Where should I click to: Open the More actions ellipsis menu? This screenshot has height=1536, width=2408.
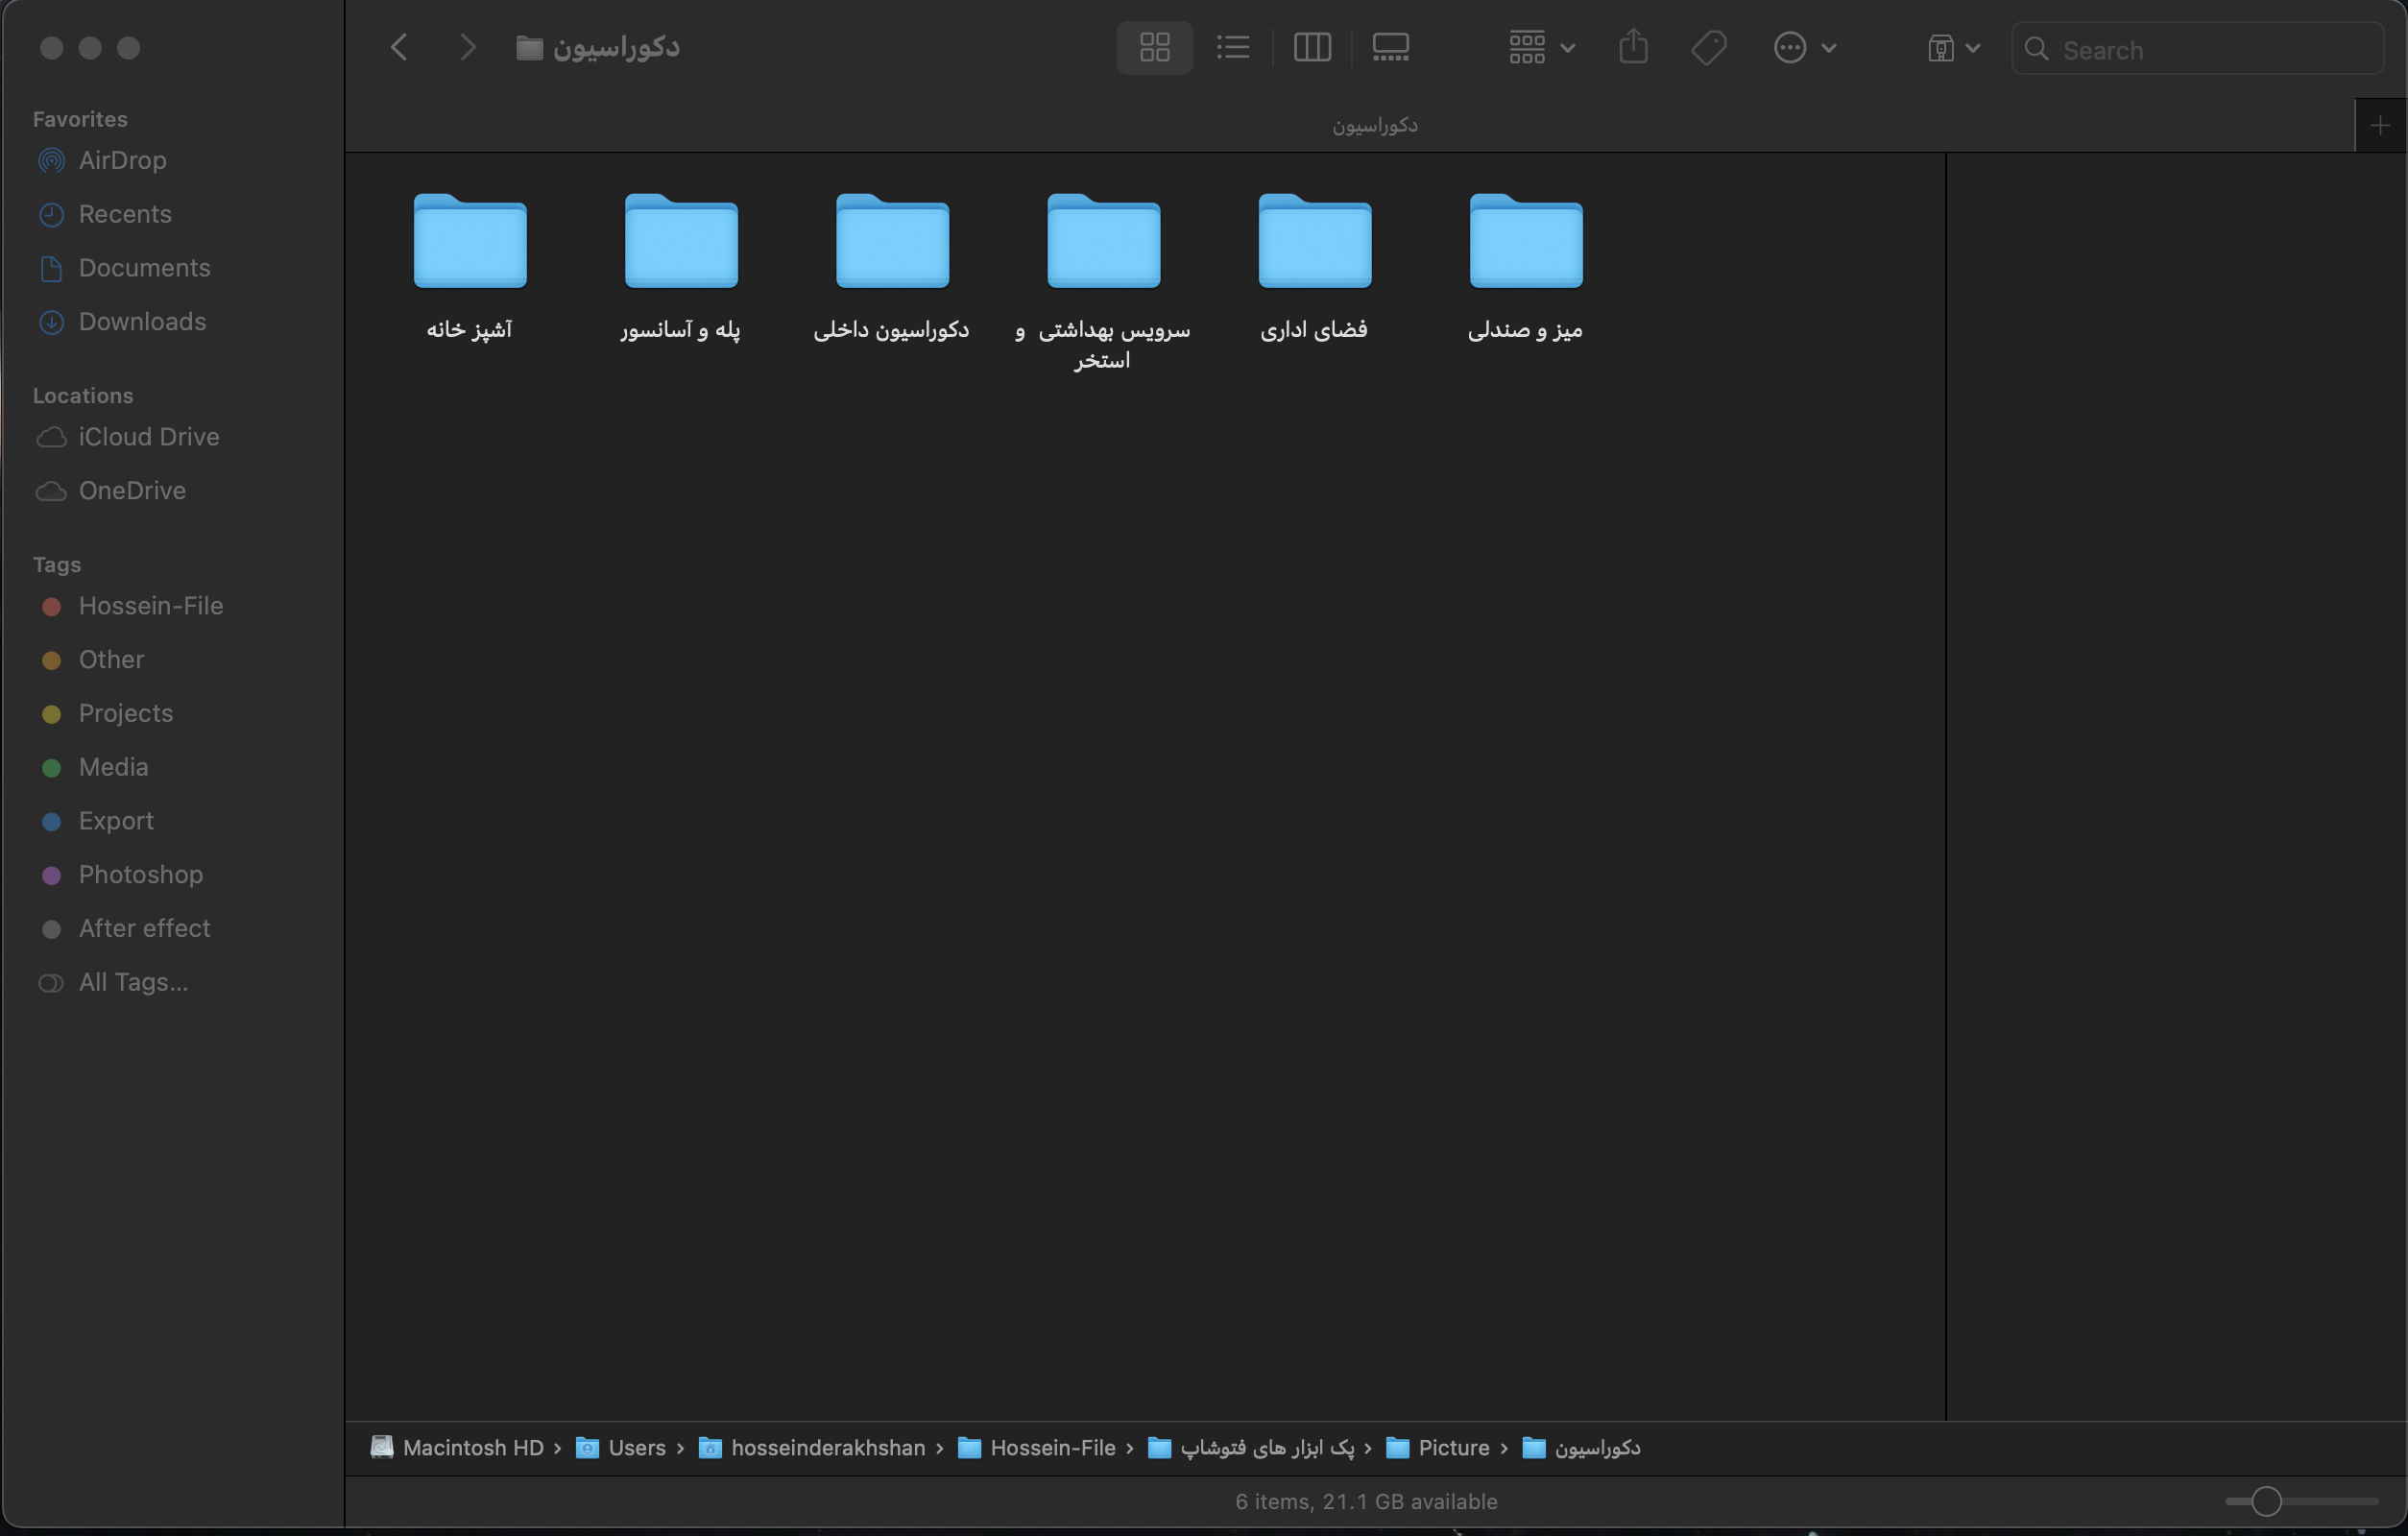tap(1805, 47)
